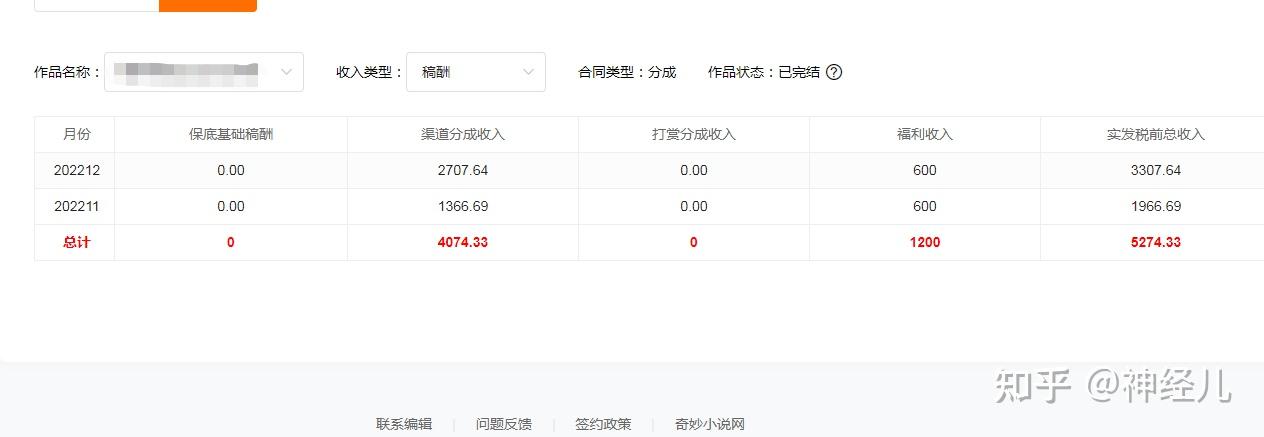Viewport: 1264px width, 437px height.
Task: Click the 总计 total row label
Action: (x=77, y=242)
